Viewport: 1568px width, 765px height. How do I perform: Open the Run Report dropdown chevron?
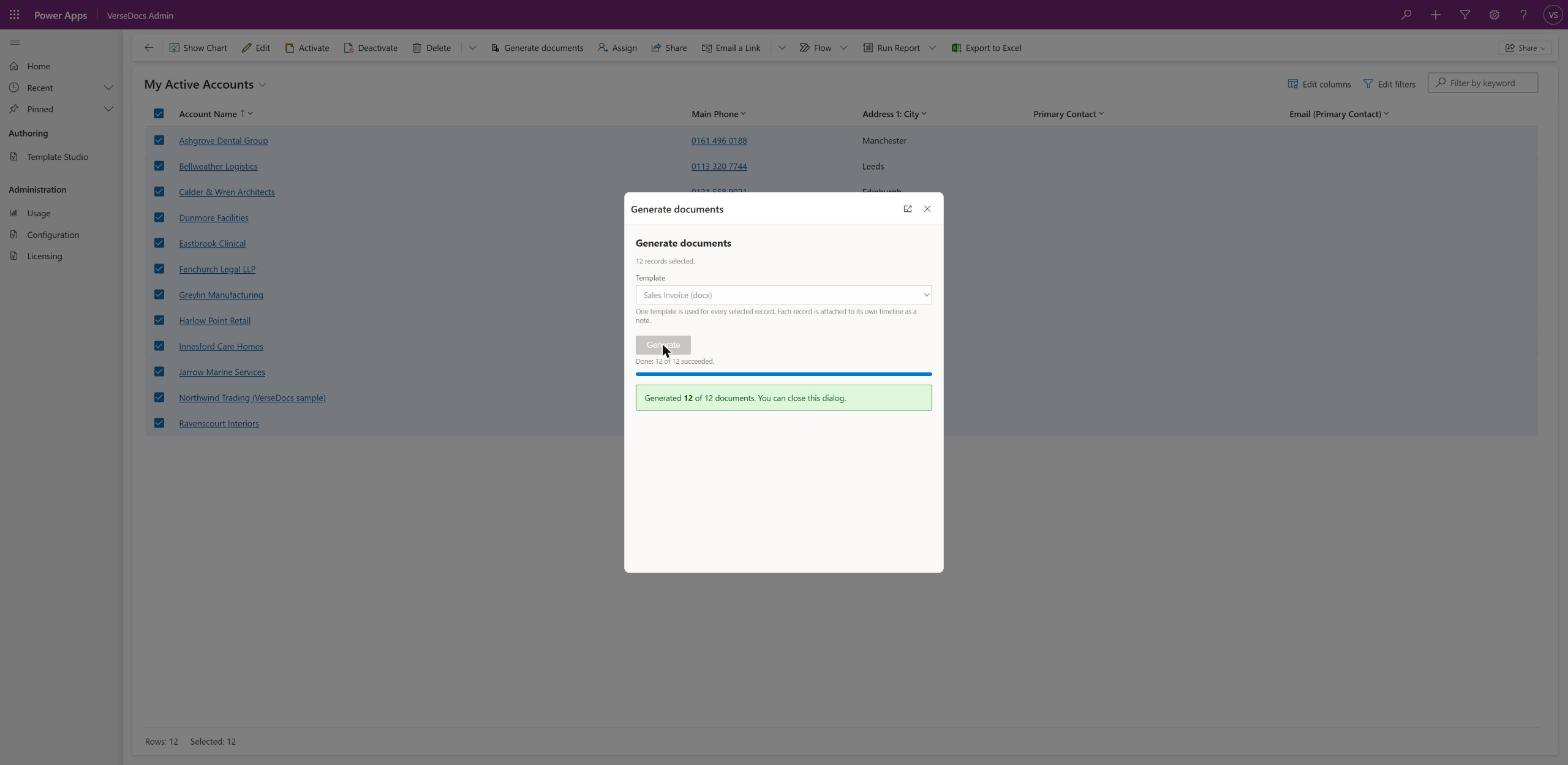tap(932, 48)
